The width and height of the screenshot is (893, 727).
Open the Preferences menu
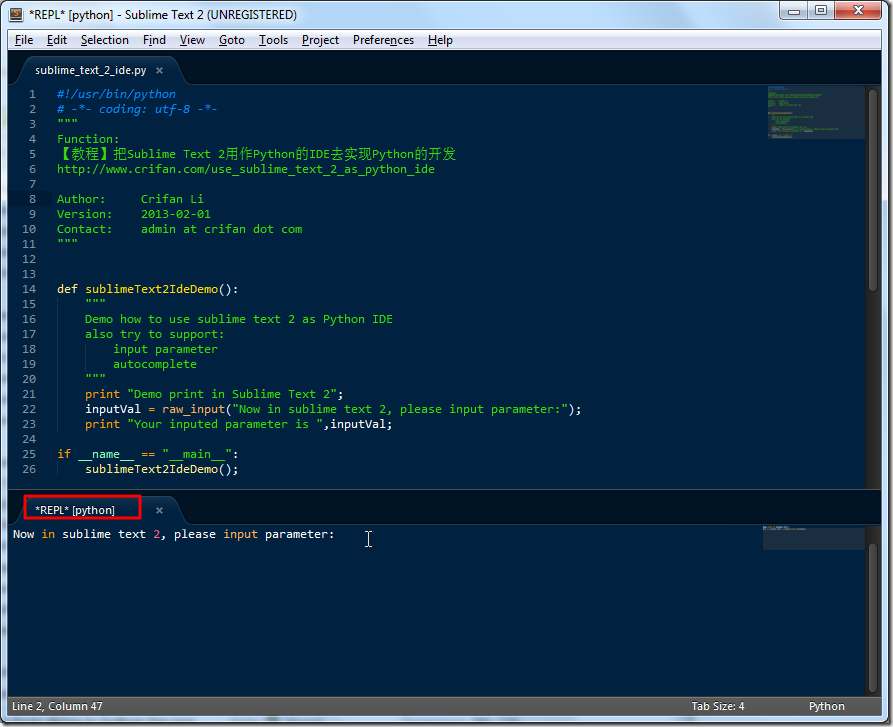pos(383,40)
